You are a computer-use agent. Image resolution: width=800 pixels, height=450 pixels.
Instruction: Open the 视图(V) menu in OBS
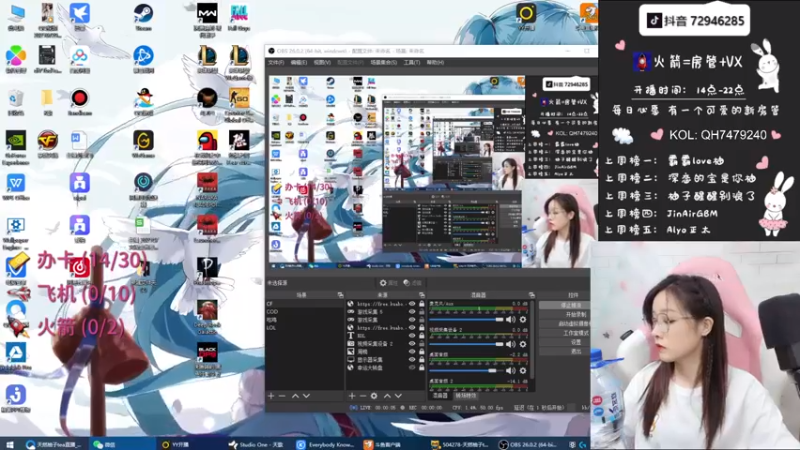322,62
